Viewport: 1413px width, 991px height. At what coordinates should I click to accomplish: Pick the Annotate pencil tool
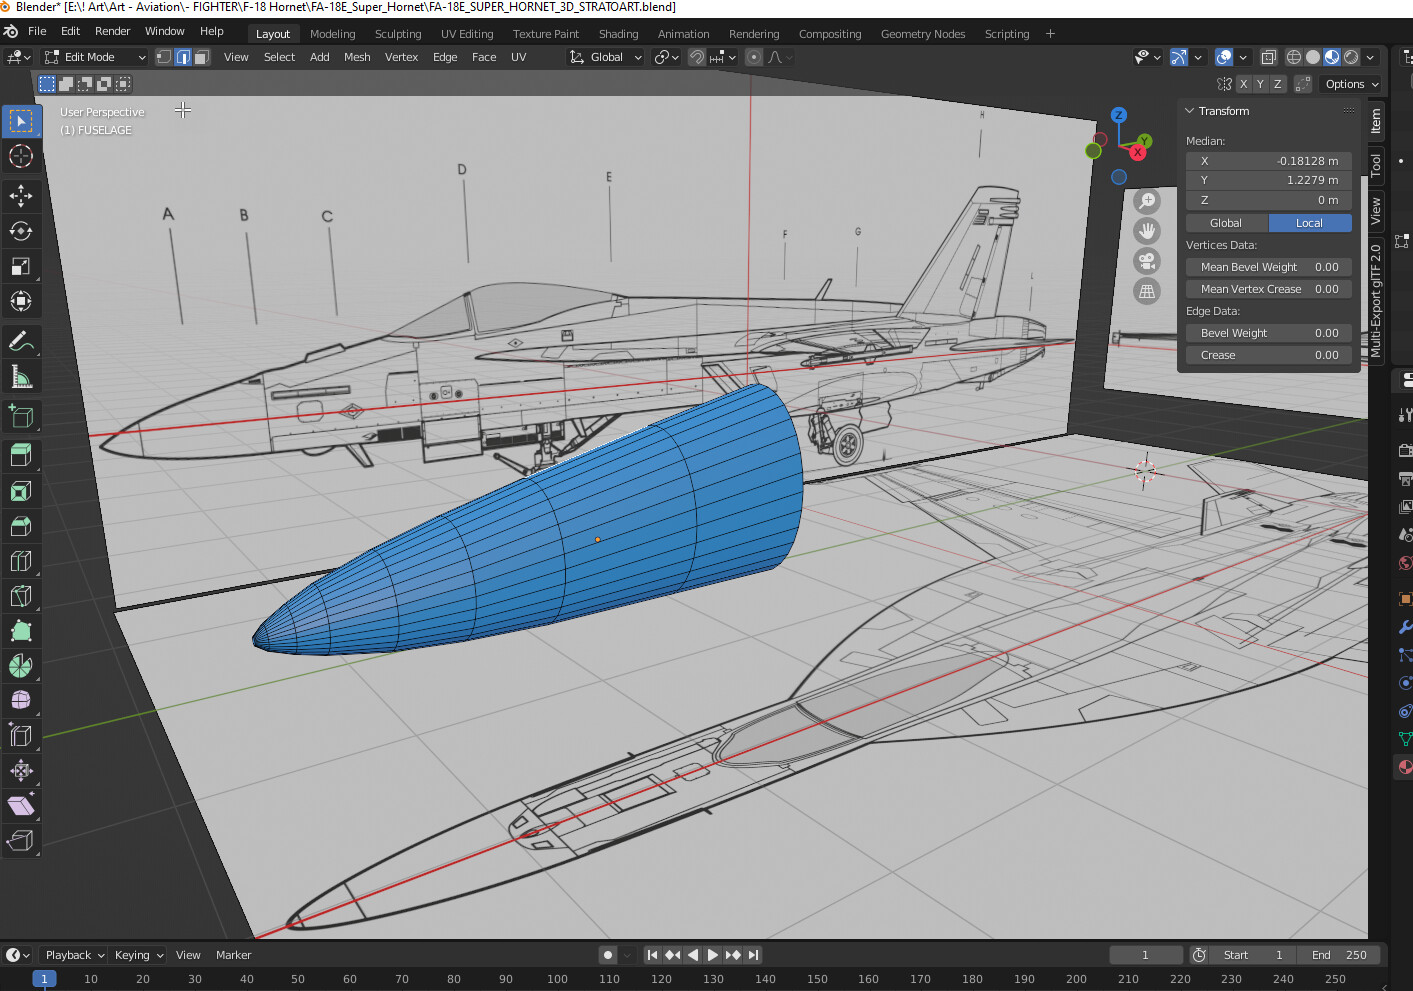tap(21, 341)
